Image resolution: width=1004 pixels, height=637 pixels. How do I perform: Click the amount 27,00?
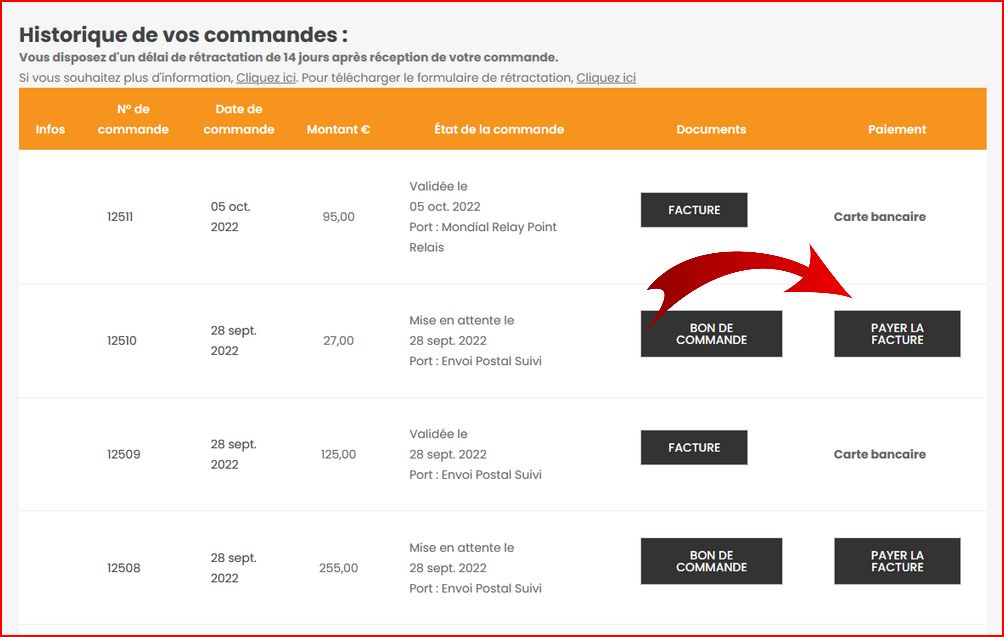[x=338, y=341]
